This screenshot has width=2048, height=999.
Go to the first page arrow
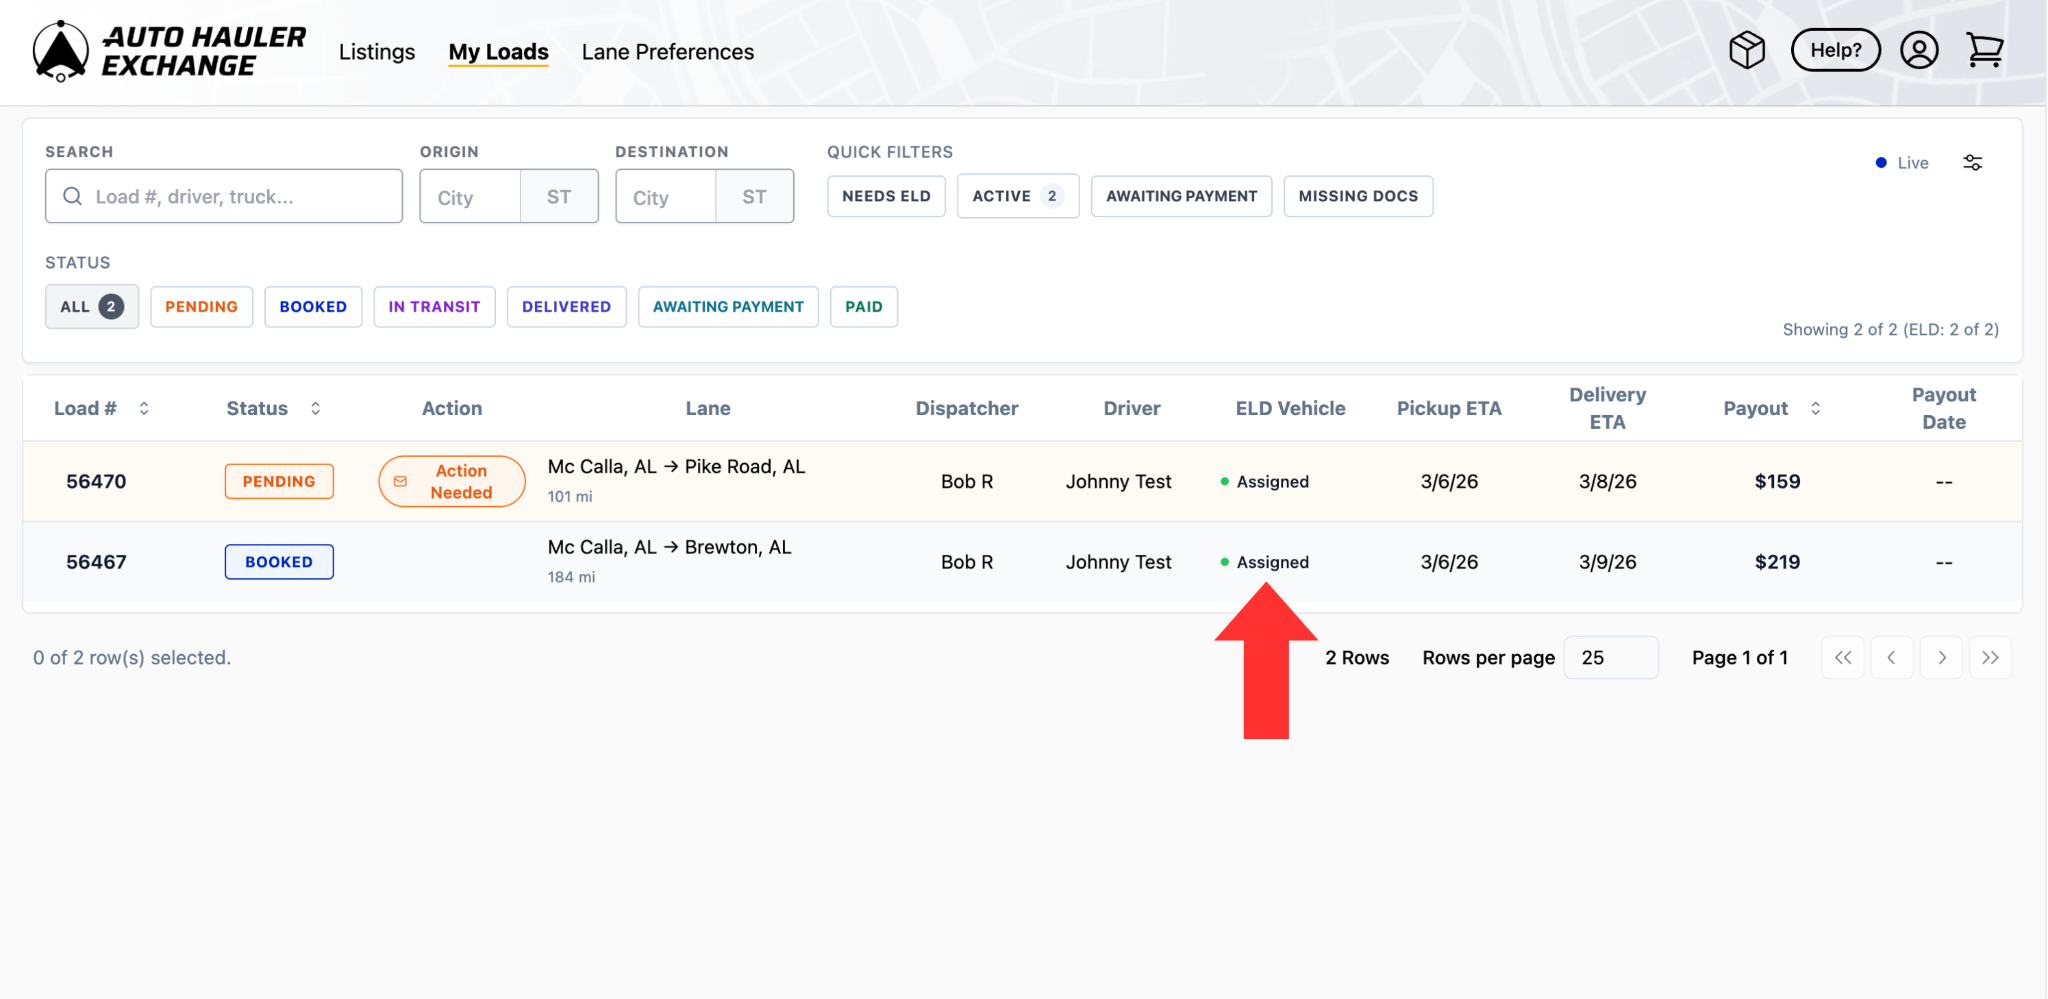[1842, 658]
